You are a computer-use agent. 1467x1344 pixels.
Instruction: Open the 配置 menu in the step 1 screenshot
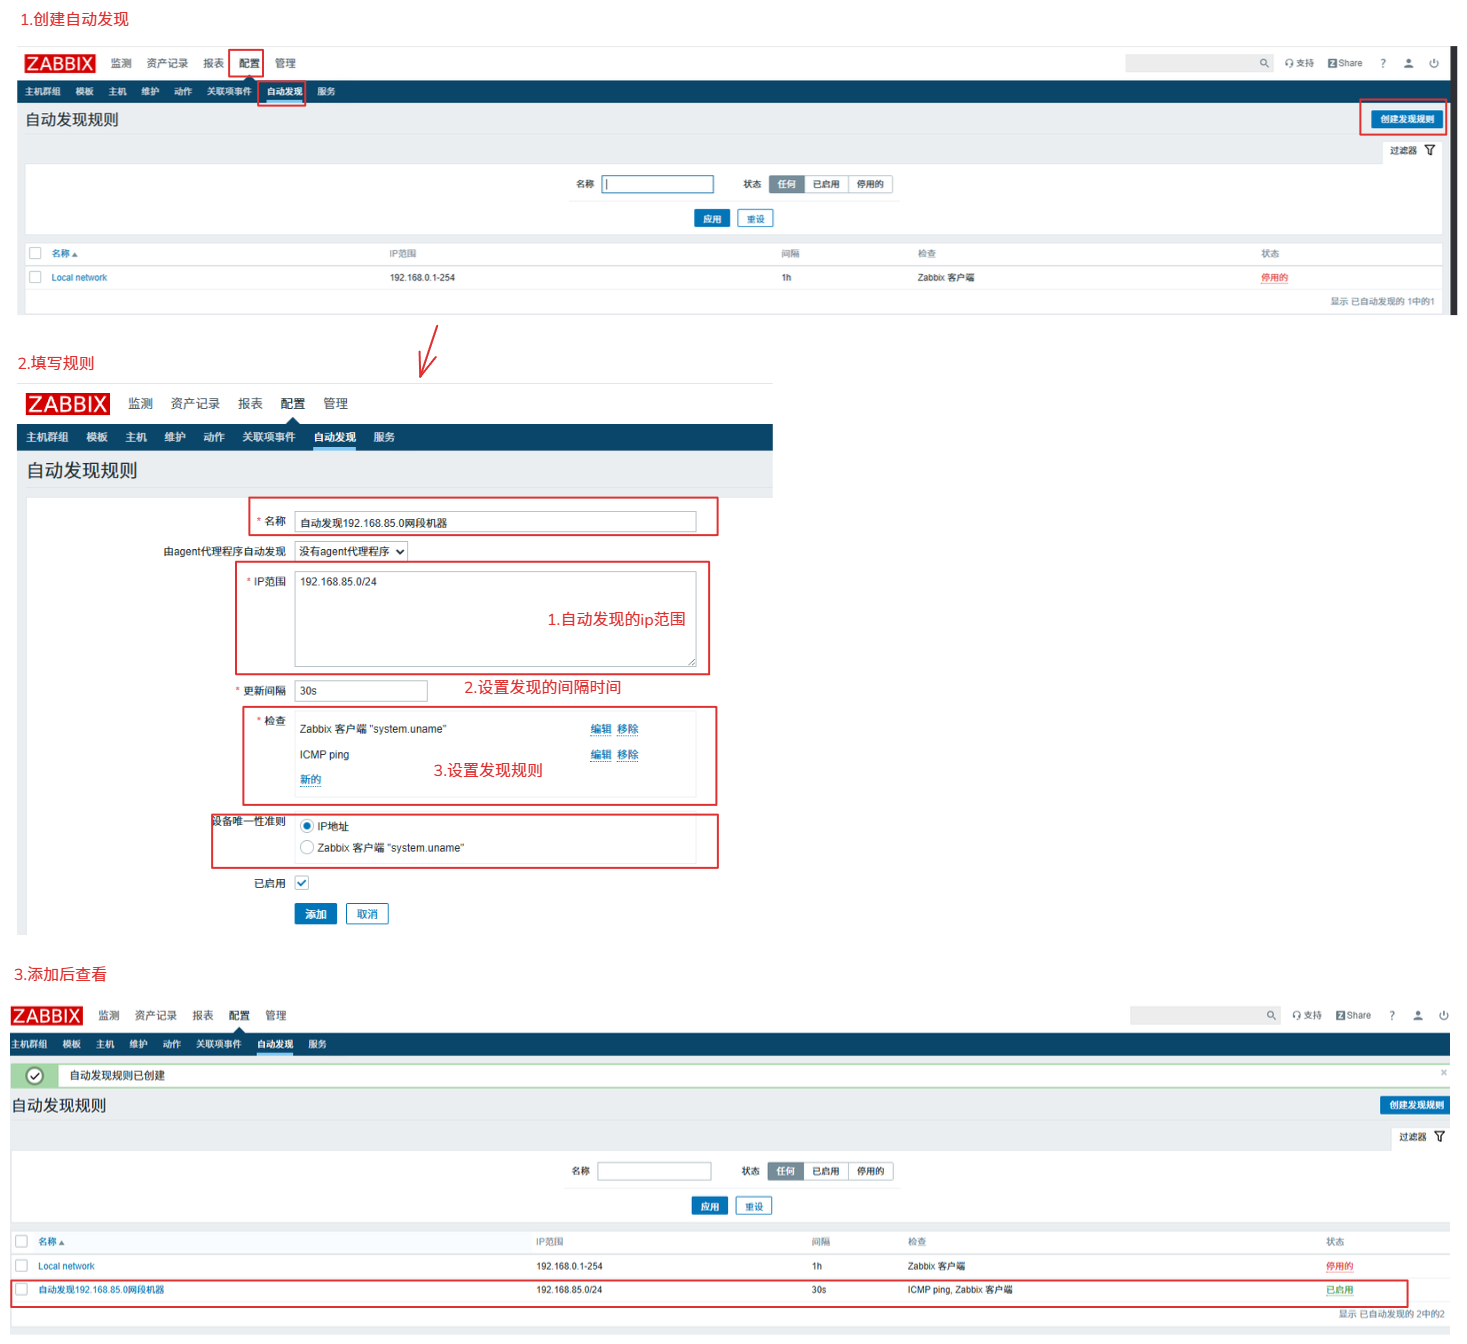coord(249,63)
